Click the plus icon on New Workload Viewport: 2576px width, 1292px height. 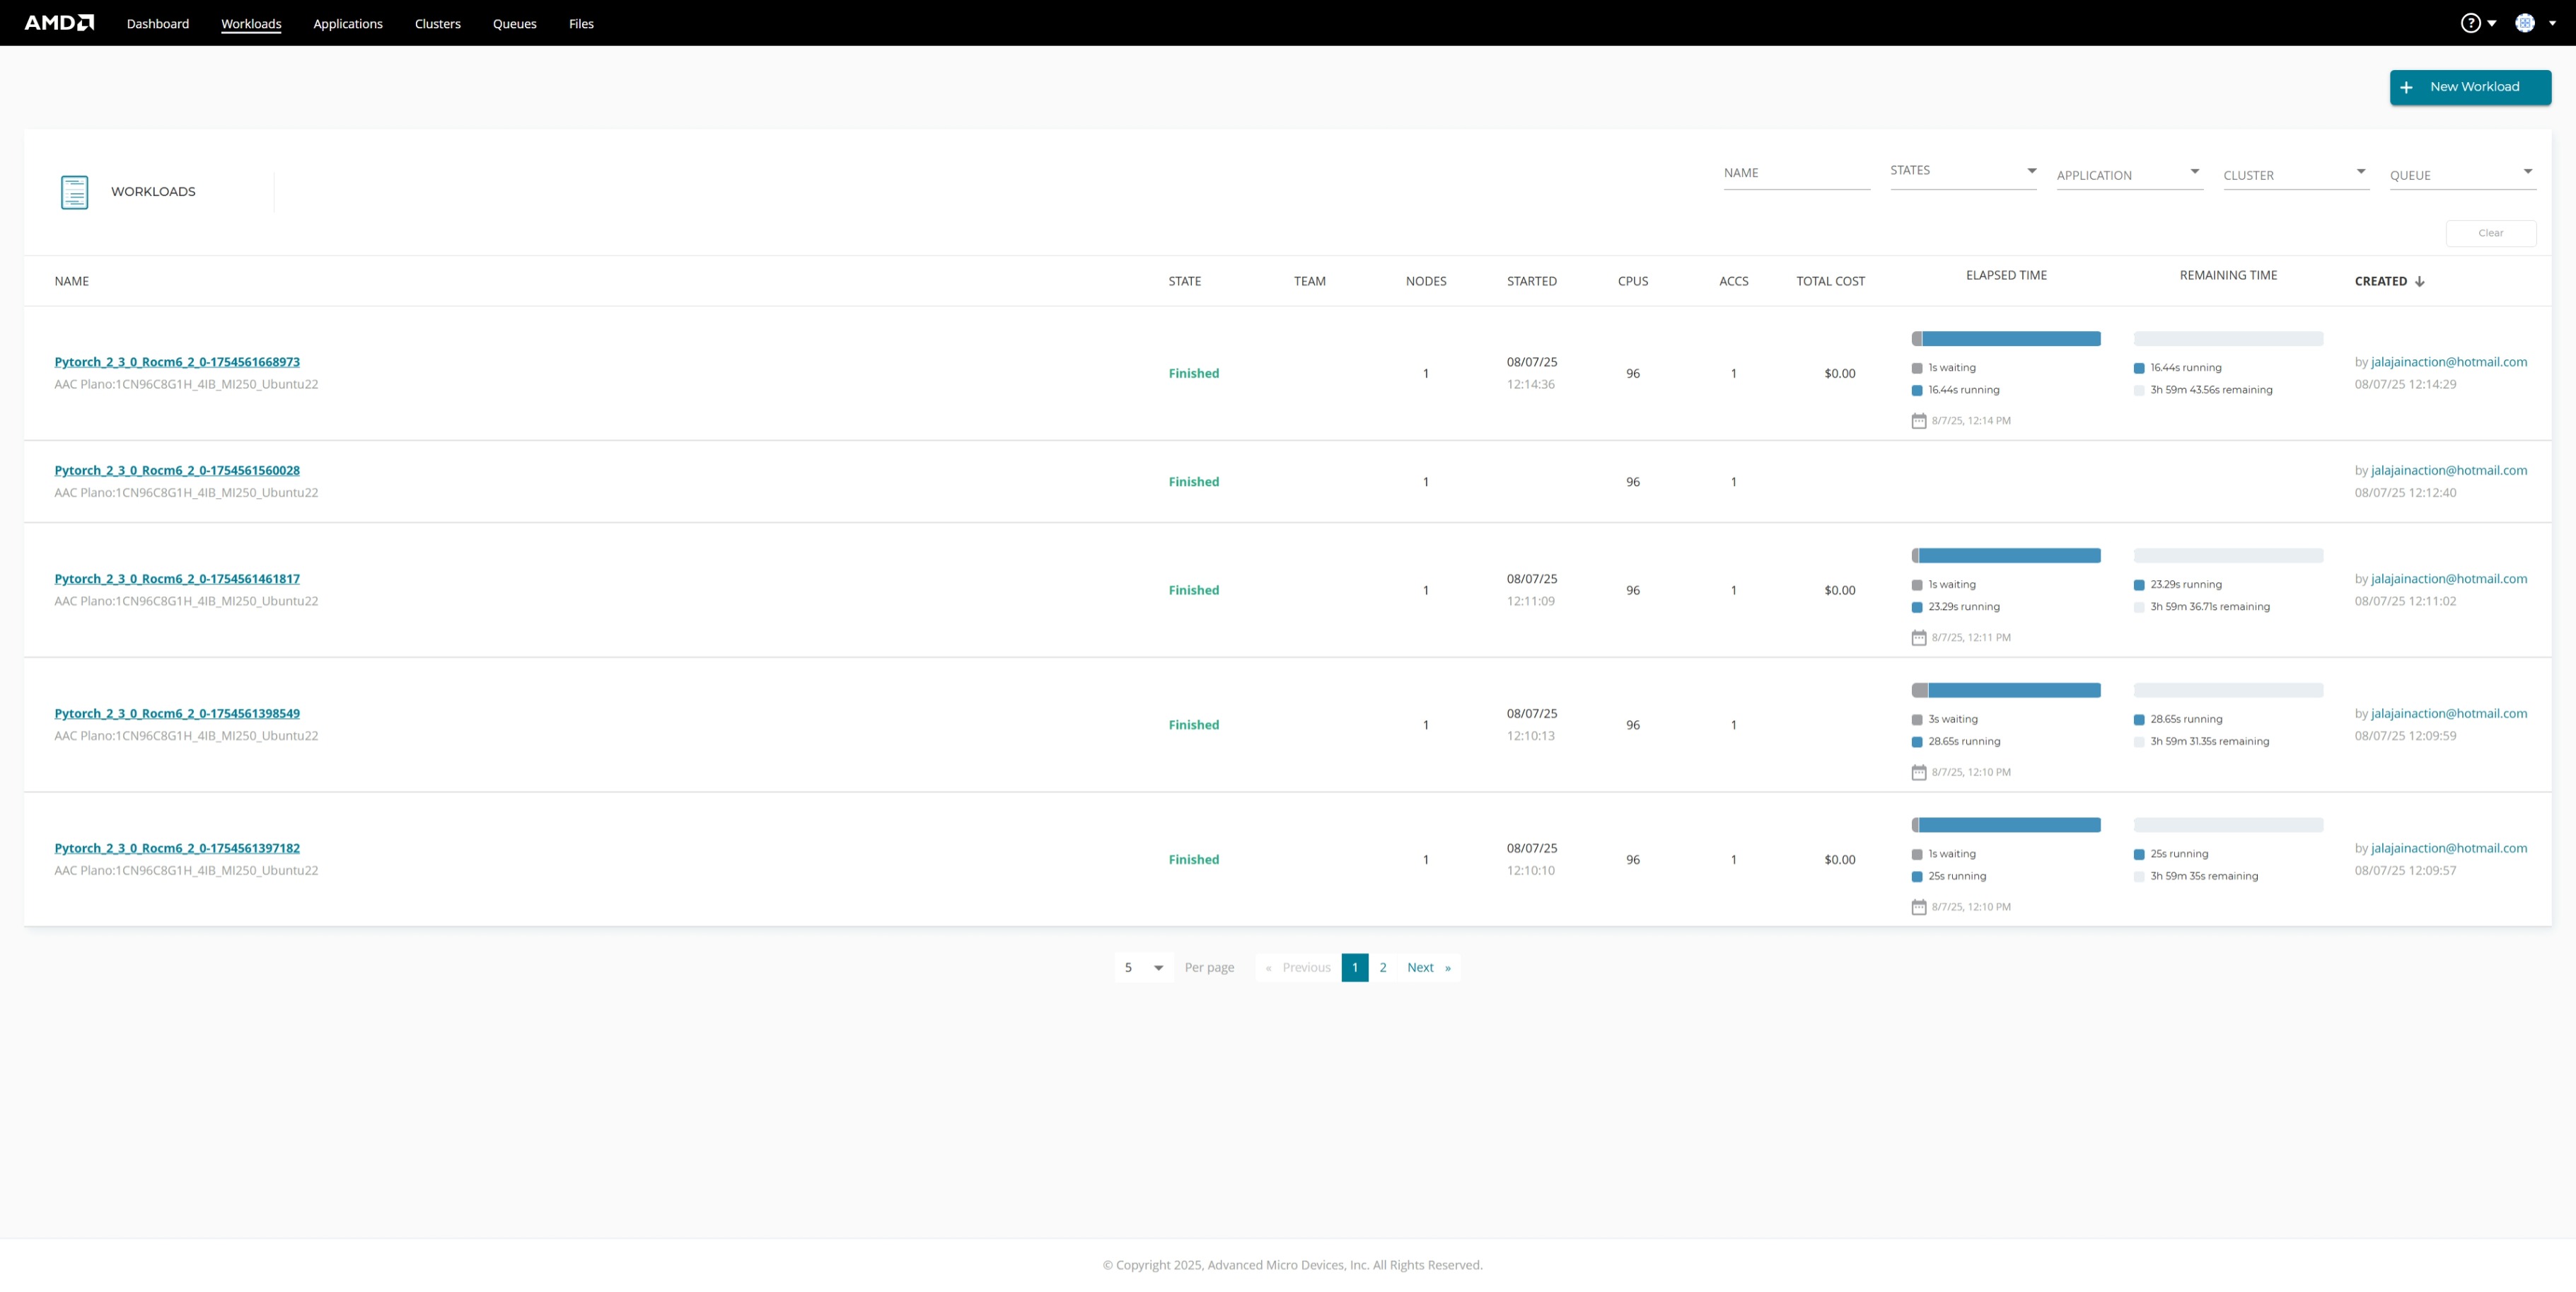2406,87
